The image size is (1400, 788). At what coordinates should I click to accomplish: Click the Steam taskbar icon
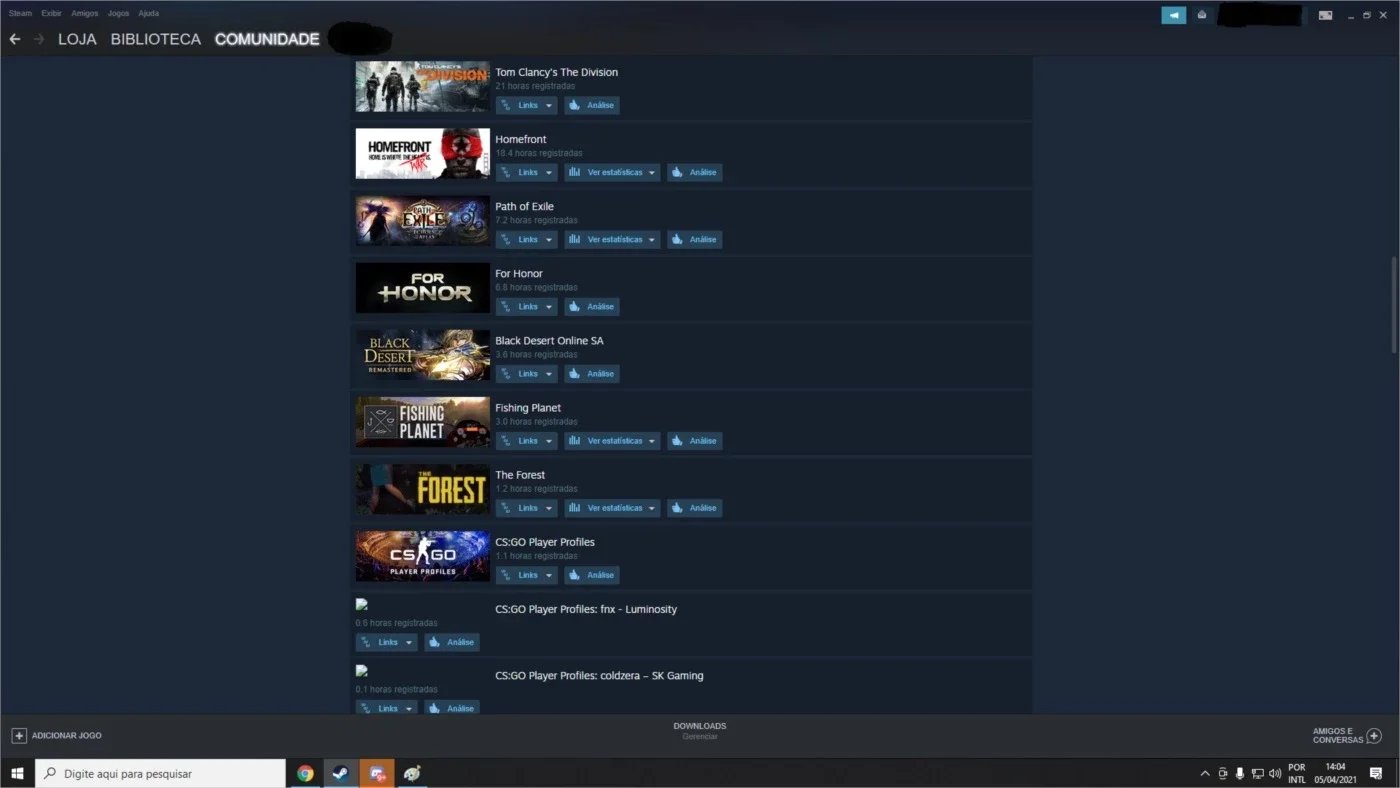point(341,773)
